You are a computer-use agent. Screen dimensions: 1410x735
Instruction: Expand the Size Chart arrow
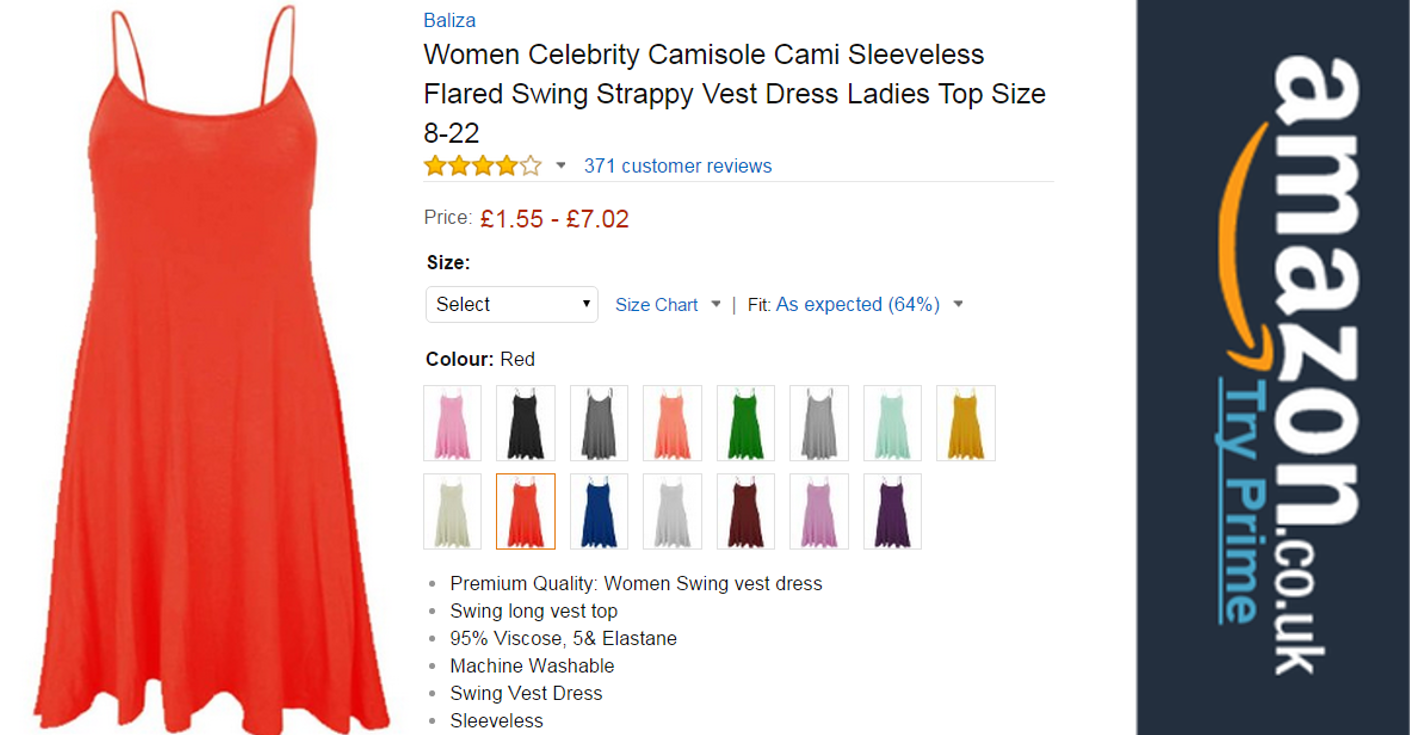point(716,304)
